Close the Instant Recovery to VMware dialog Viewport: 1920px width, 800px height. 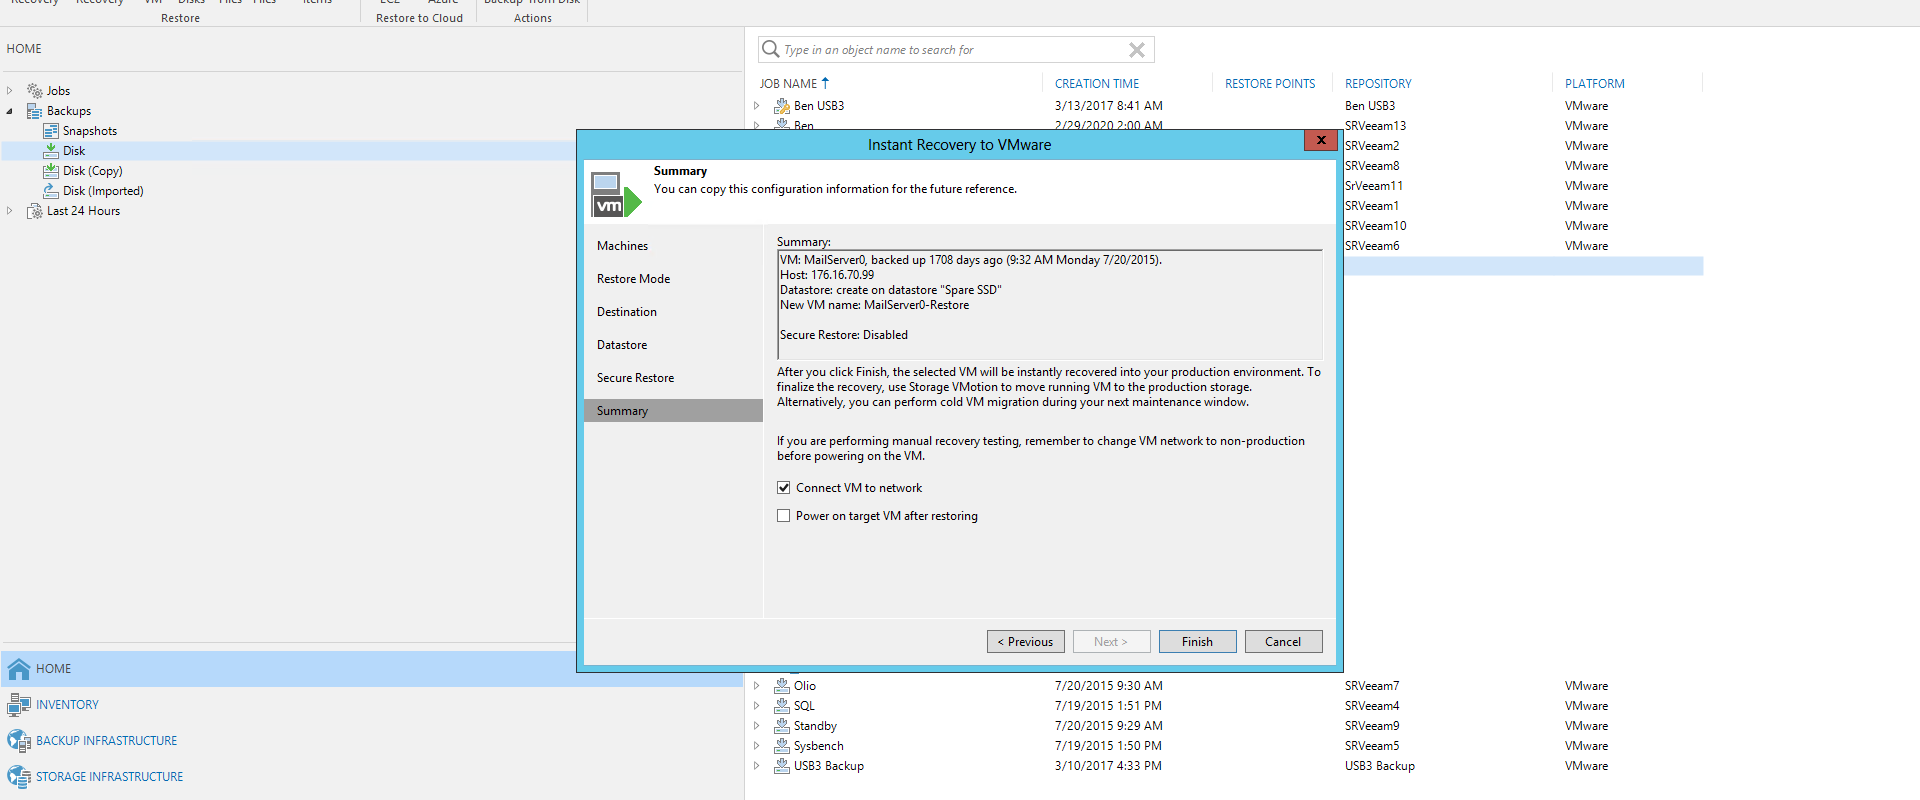(1321, 140)
